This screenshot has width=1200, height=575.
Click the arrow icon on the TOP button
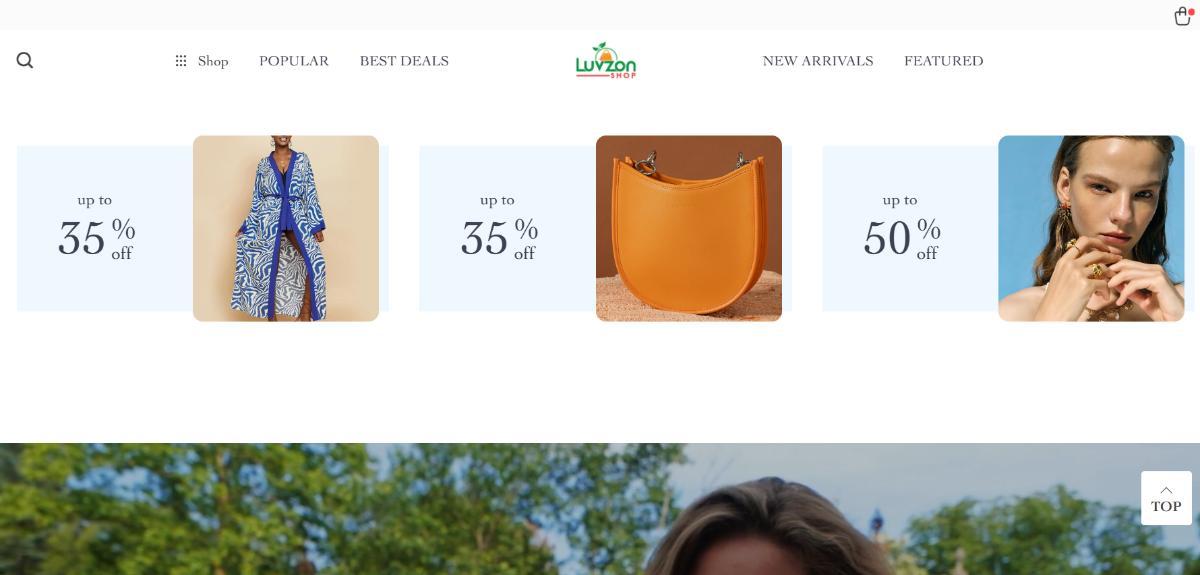click(x=1166, y=490)
